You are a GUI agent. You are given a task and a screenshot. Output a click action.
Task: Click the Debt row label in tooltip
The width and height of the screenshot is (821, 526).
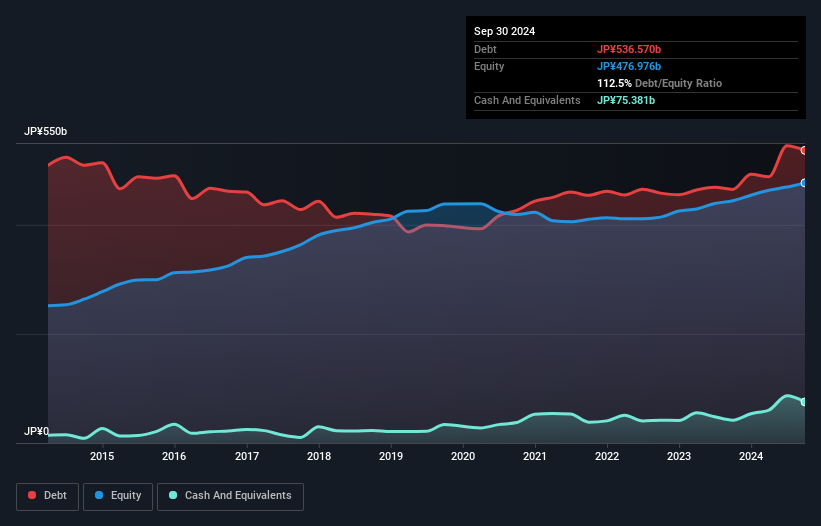click(x=485, y=49)
